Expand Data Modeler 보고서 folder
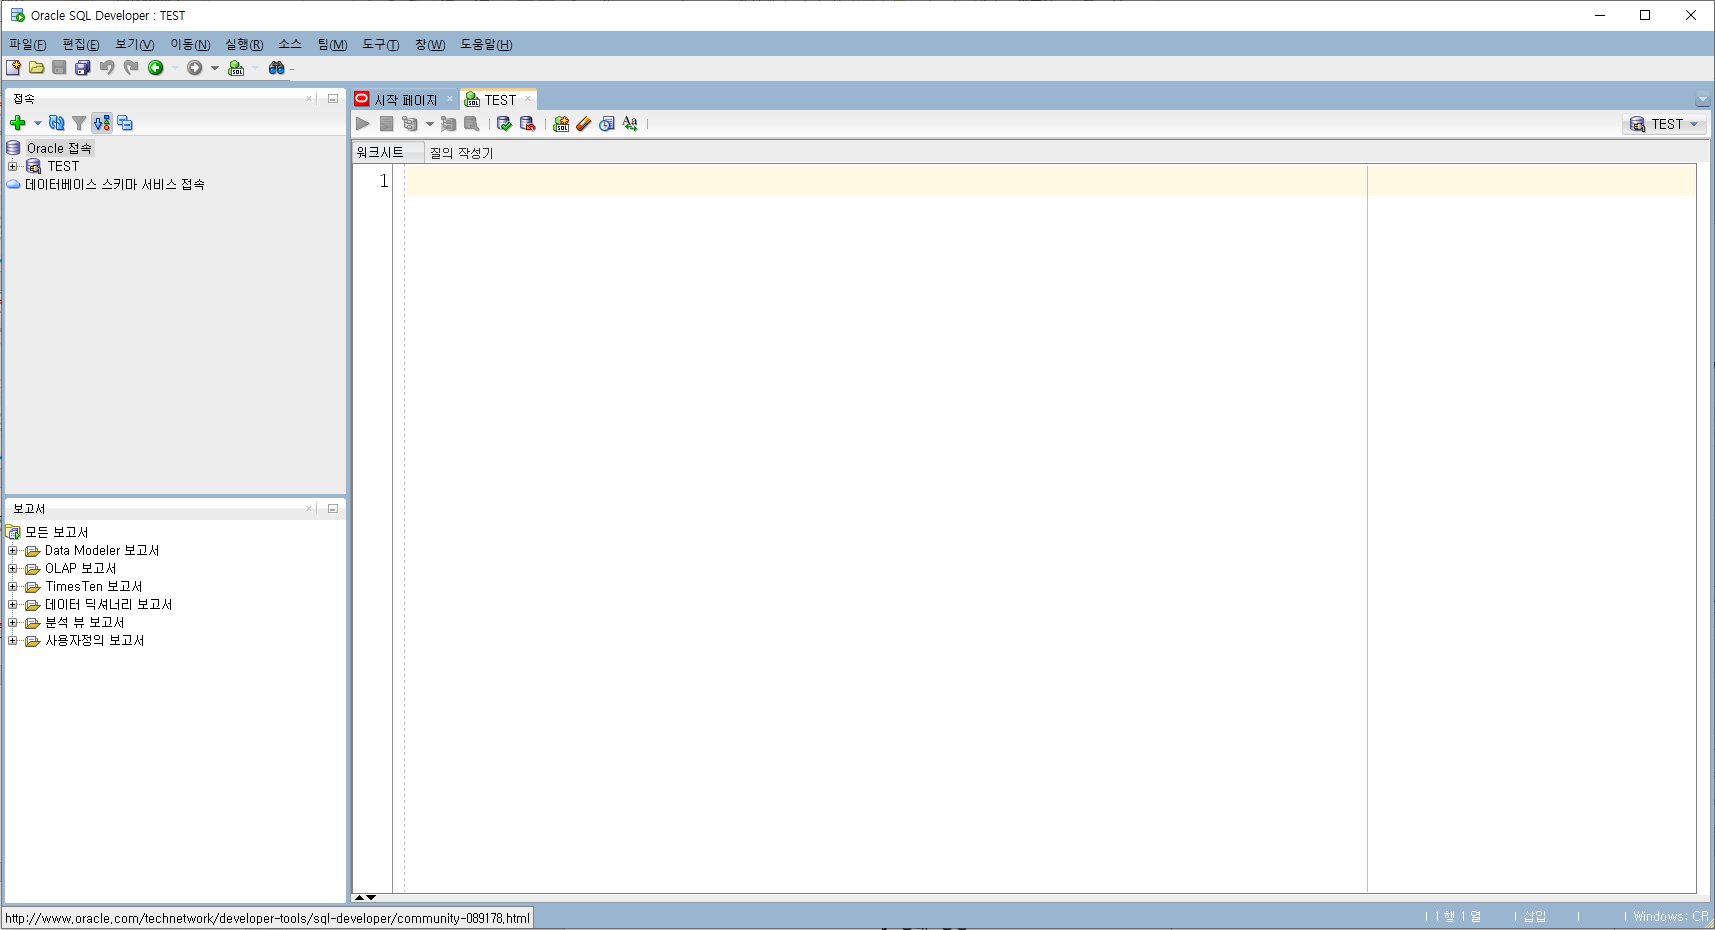The height and width of the screenshot is (930, 1715). point(13,550)
